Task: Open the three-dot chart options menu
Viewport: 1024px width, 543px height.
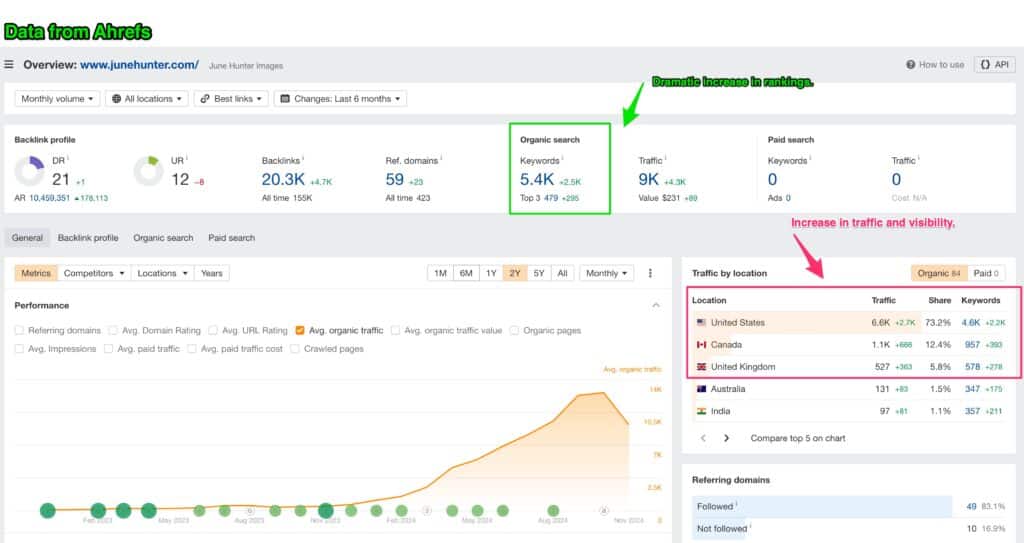Action: coord(650,273)
